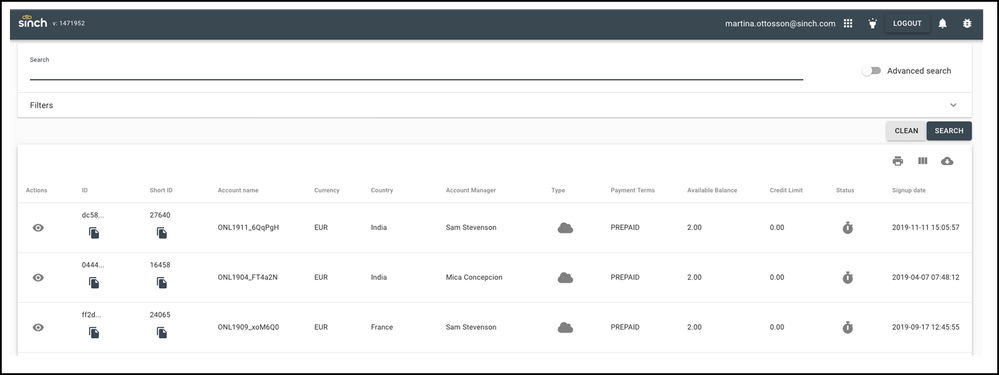
Task: Click cloud type icon for ONL1911_6QqPgH
Action: [x=565, y=227]
